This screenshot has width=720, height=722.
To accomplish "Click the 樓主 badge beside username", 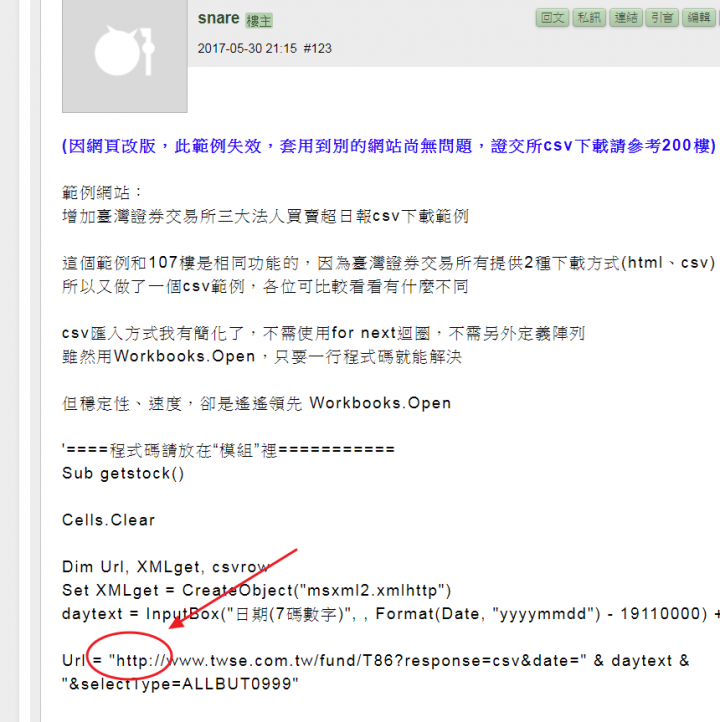I will (259, 21).
